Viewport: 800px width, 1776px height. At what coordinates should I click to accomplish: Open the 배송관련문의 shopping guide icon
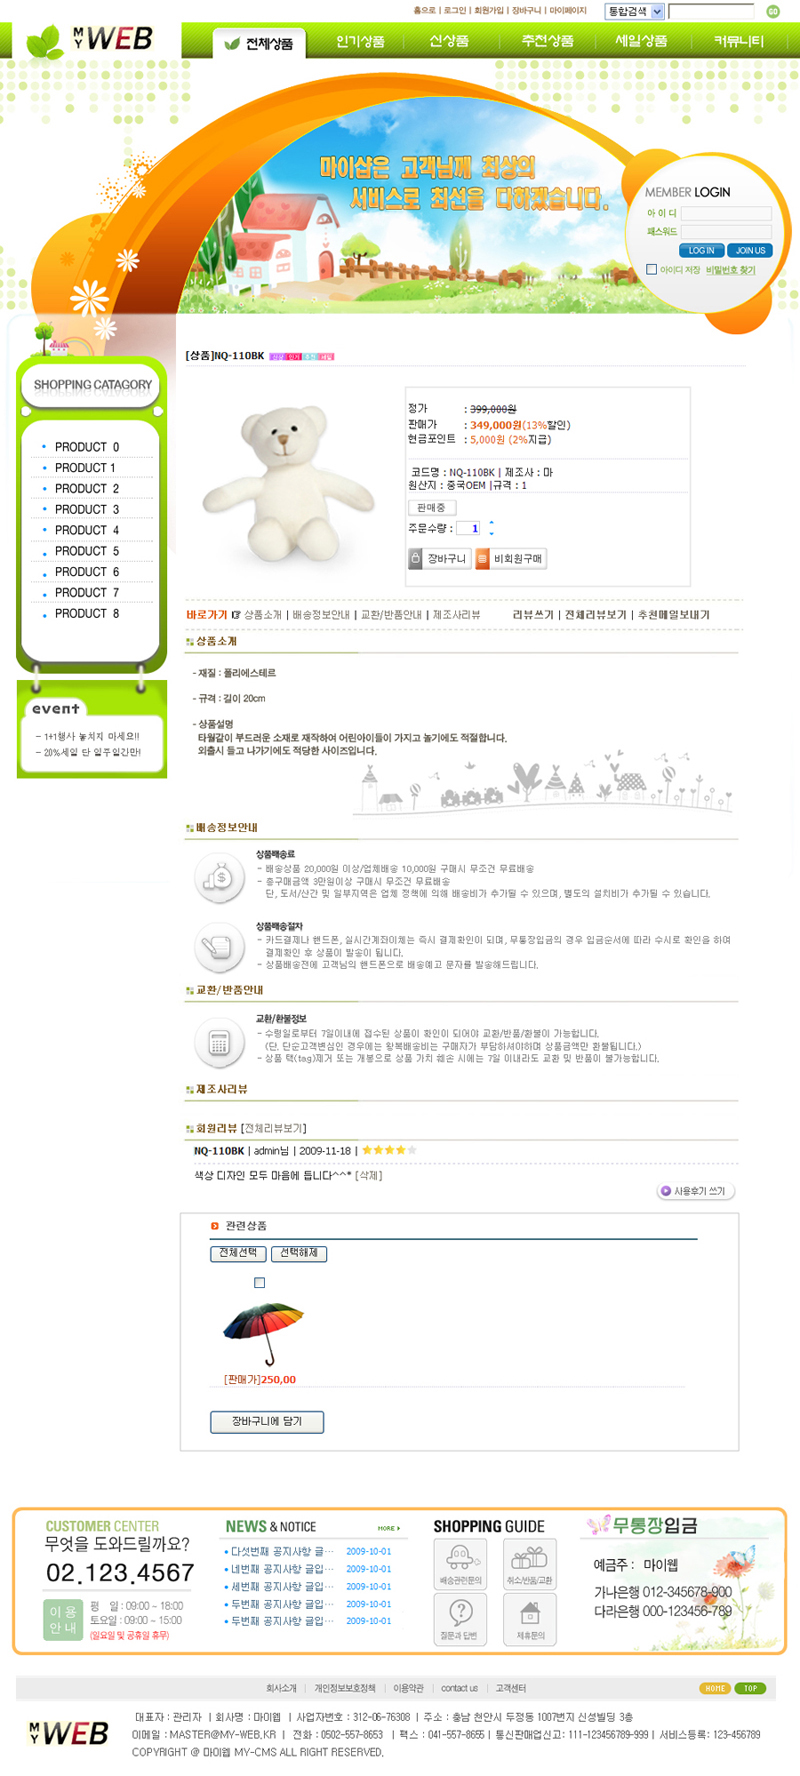[460, 1563]
